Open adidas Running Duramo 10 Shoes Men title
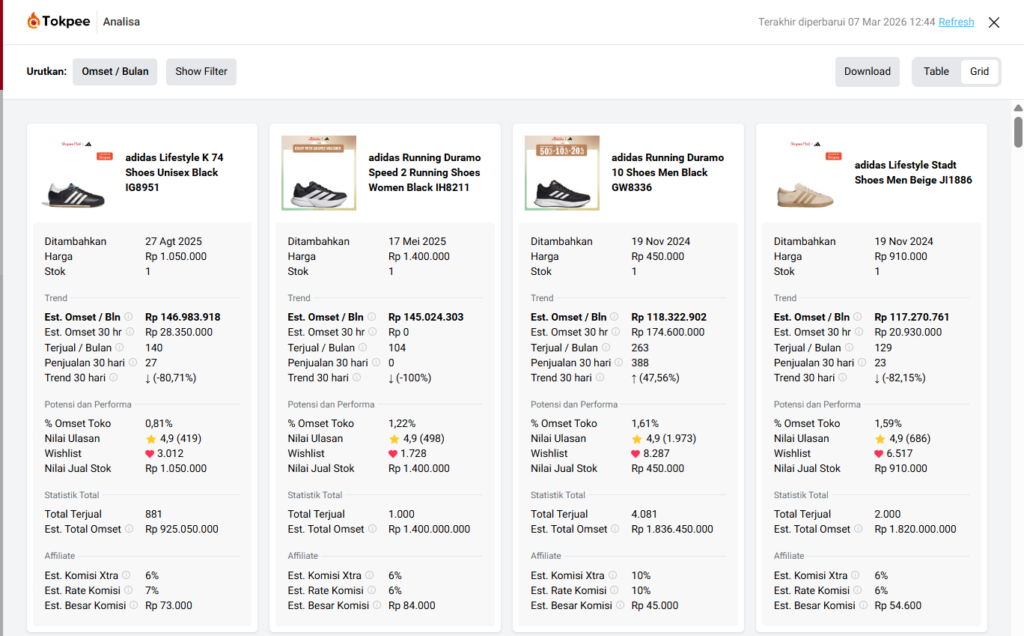 (667, 172)
